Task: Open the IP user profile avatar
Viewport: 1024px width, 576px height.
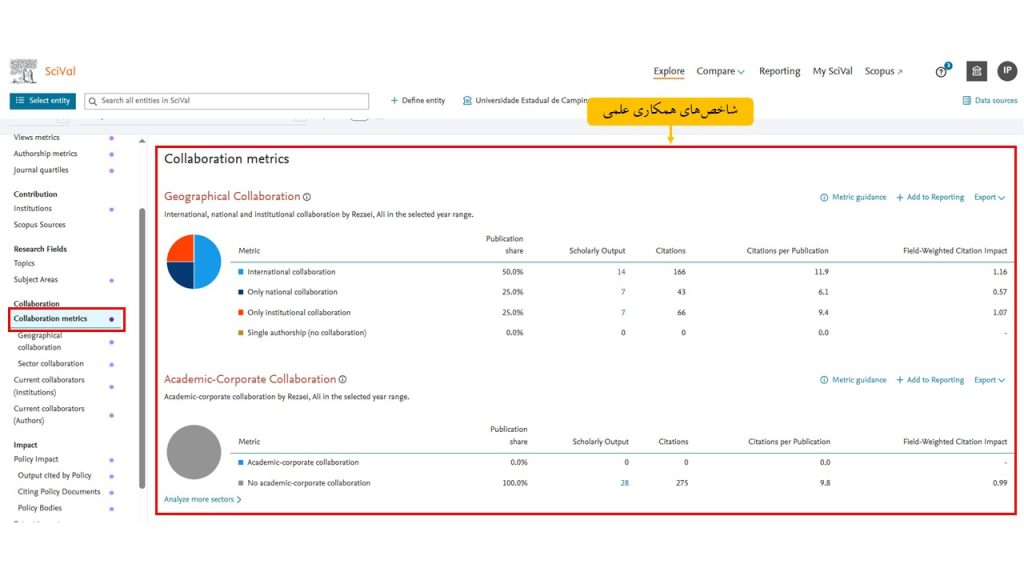Action: (x=1007, y=71)
